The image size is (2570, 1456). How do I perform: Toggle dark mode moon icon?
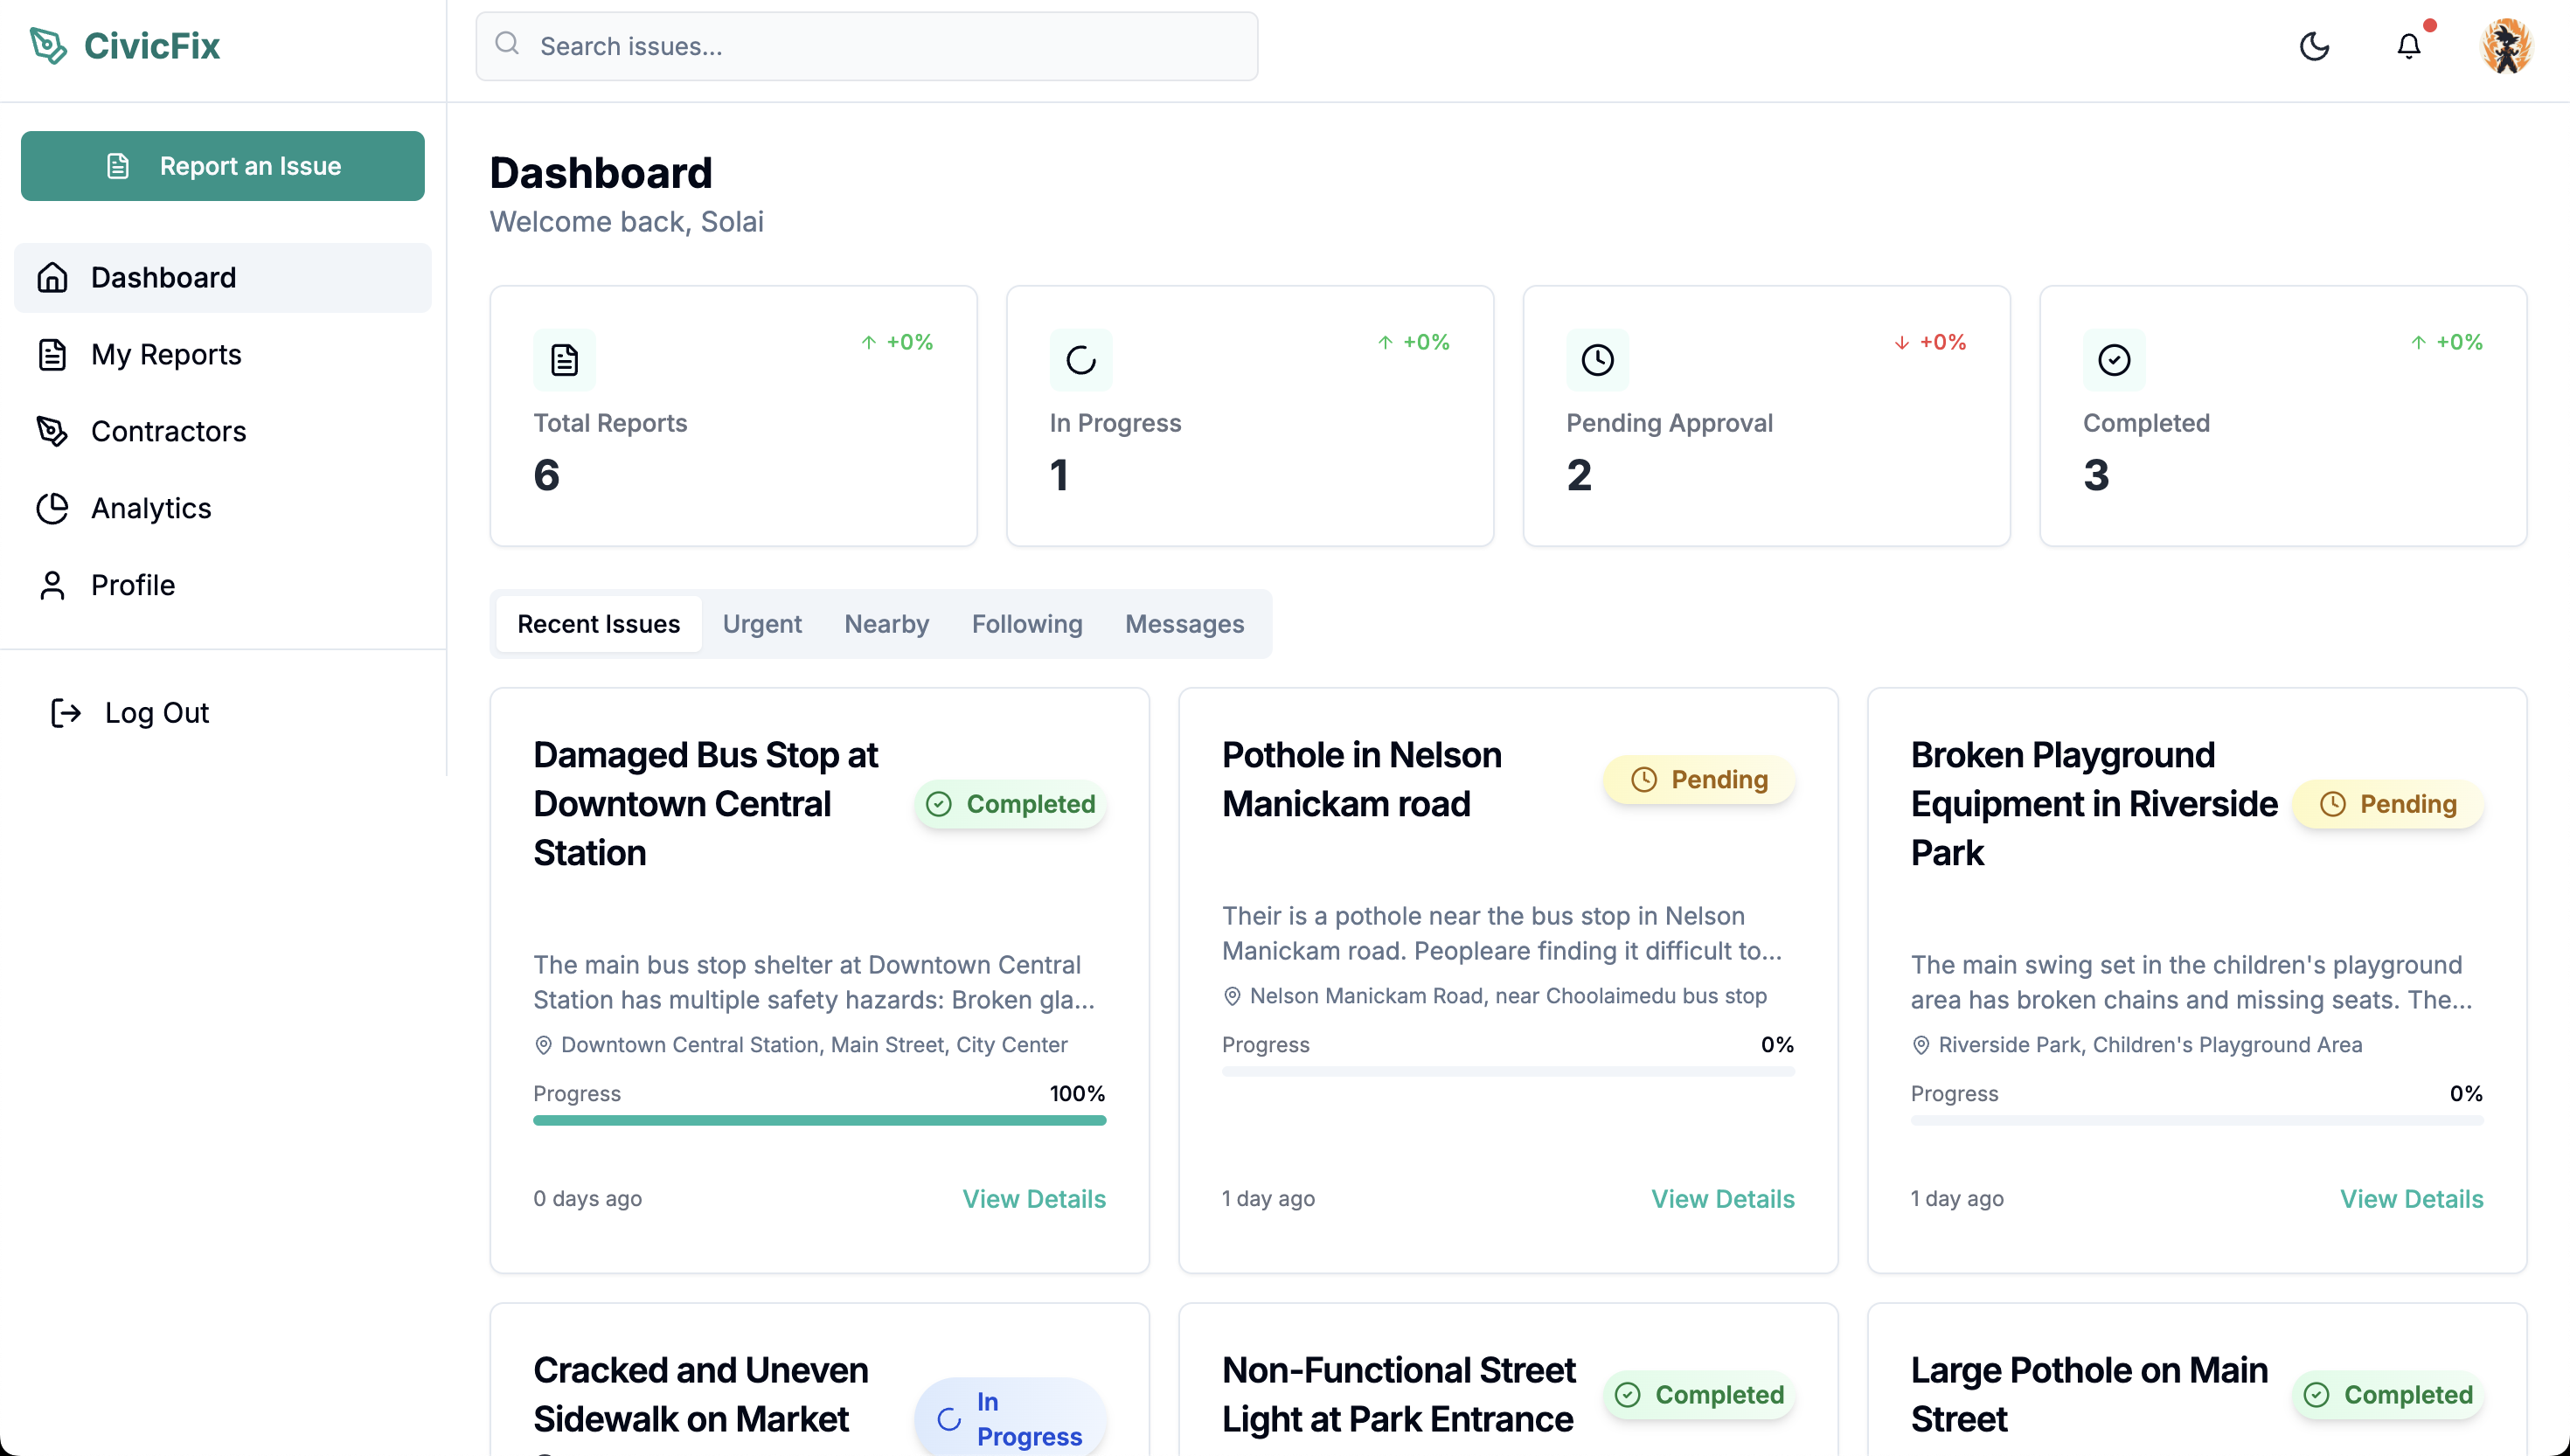click(x=2314, y=46)
